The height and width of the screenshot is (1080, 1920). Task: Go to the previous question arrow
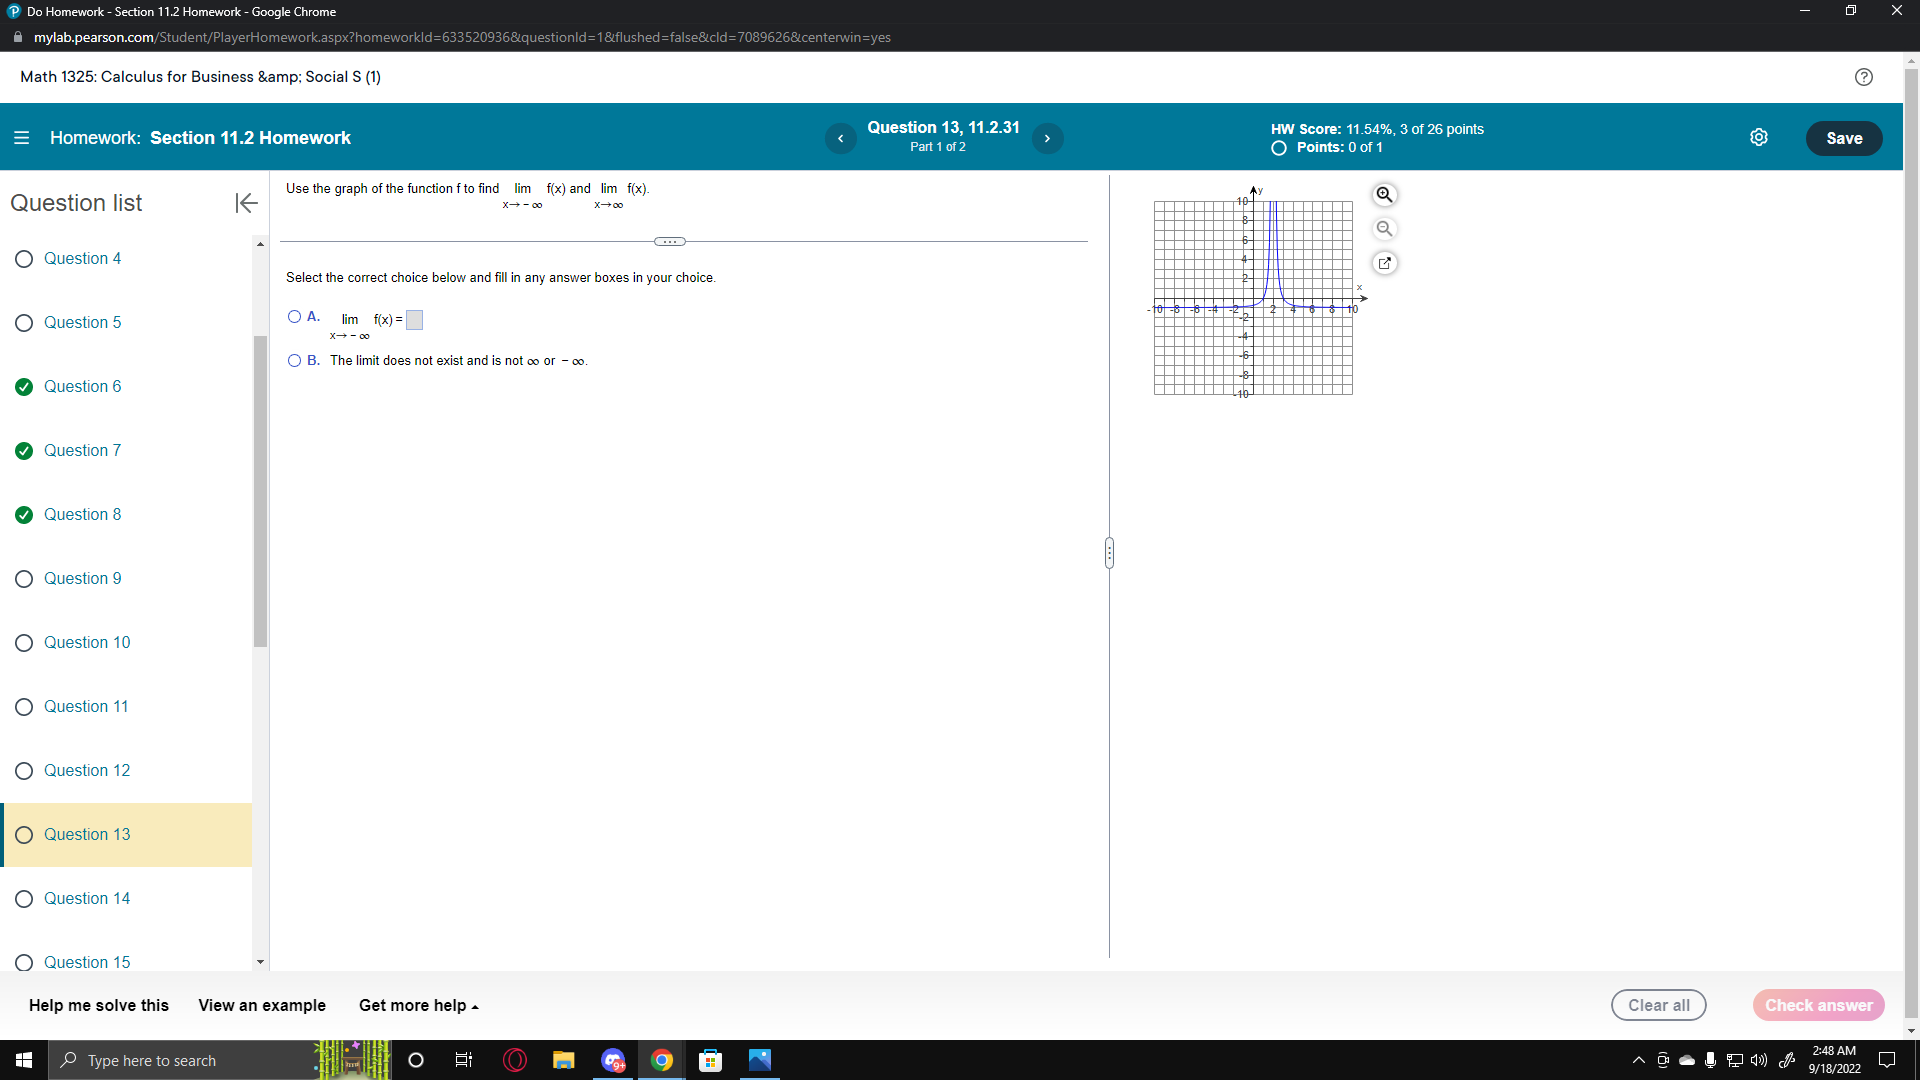(840, 138)
